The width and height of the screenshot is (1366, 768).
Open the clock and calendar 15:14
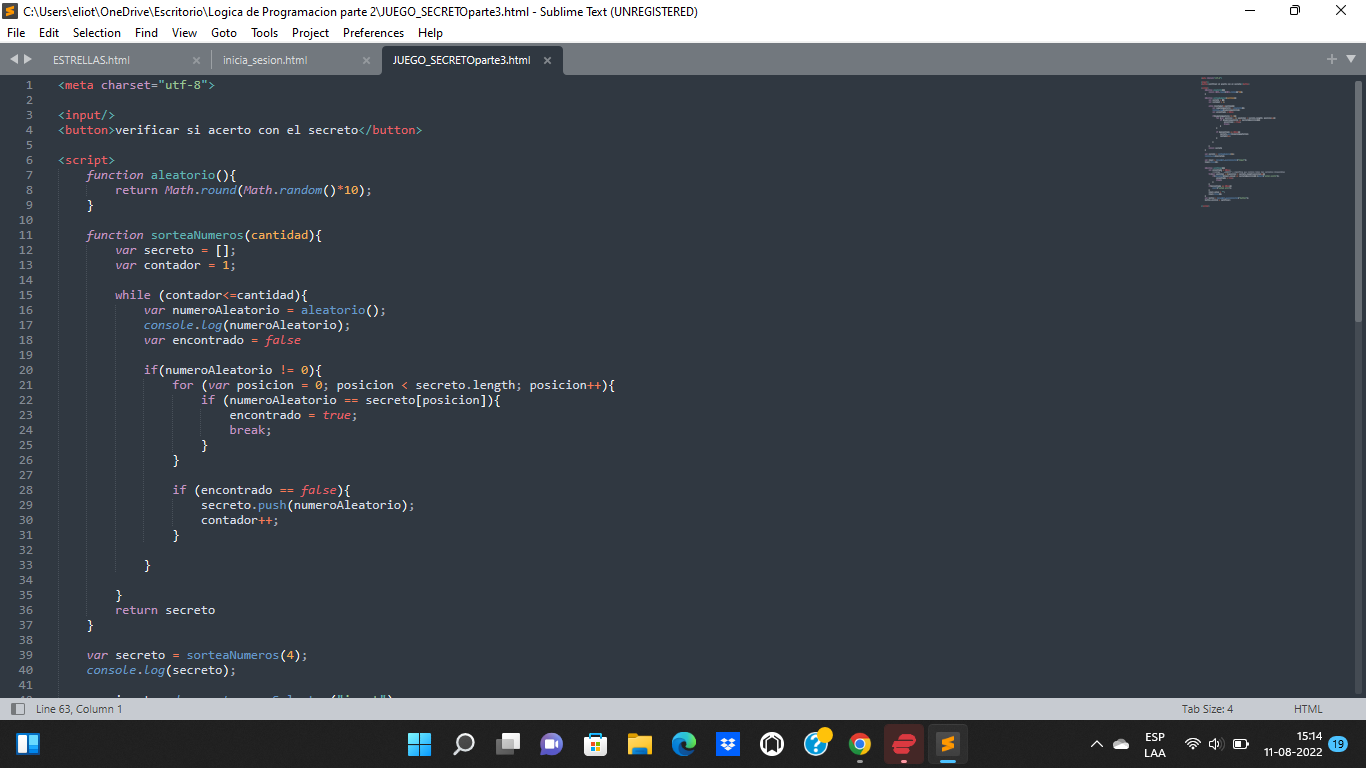coord(1293,744)
